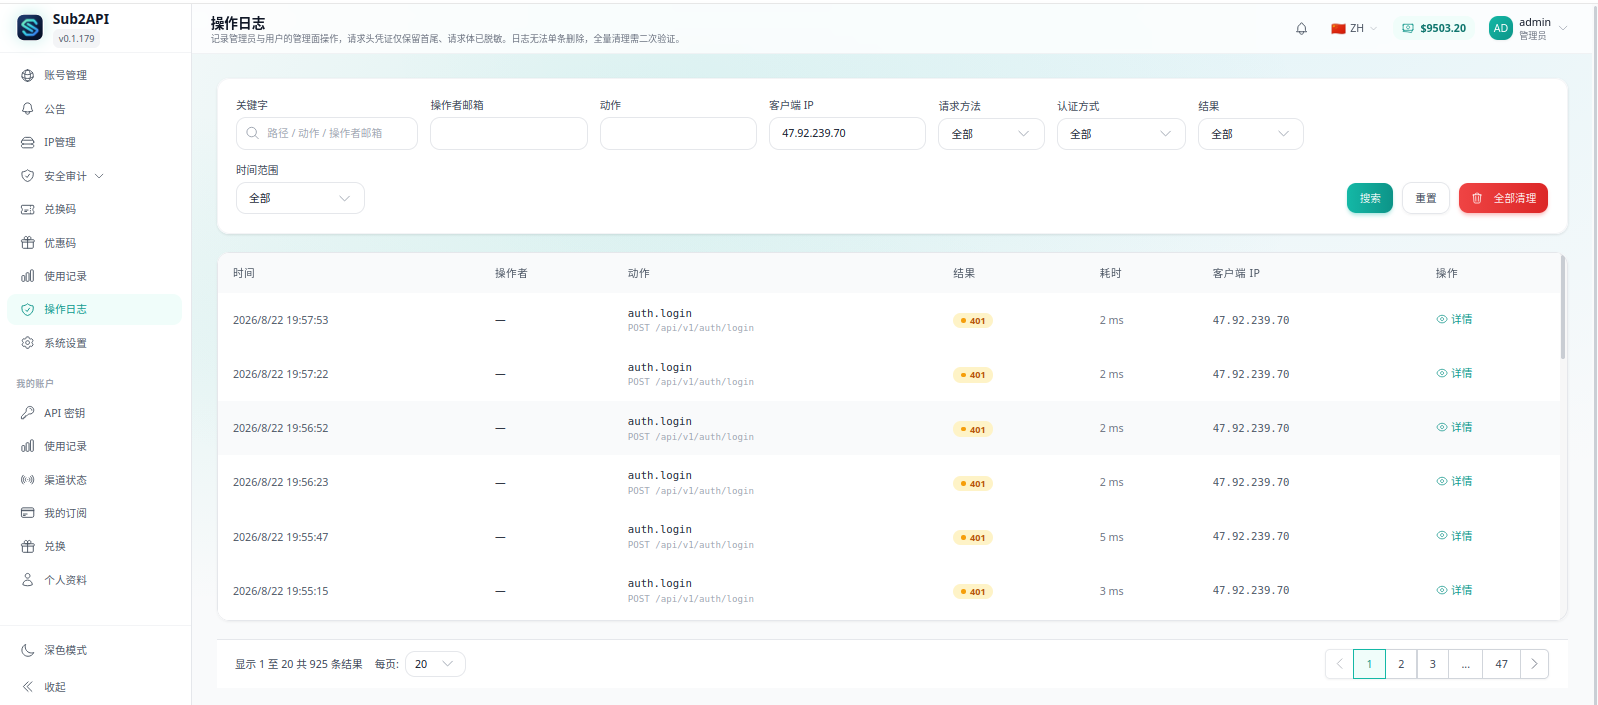Open 详情 link for 19:55:47 row
This screenshot has width=1598, height=705.
coord(1455,536)
